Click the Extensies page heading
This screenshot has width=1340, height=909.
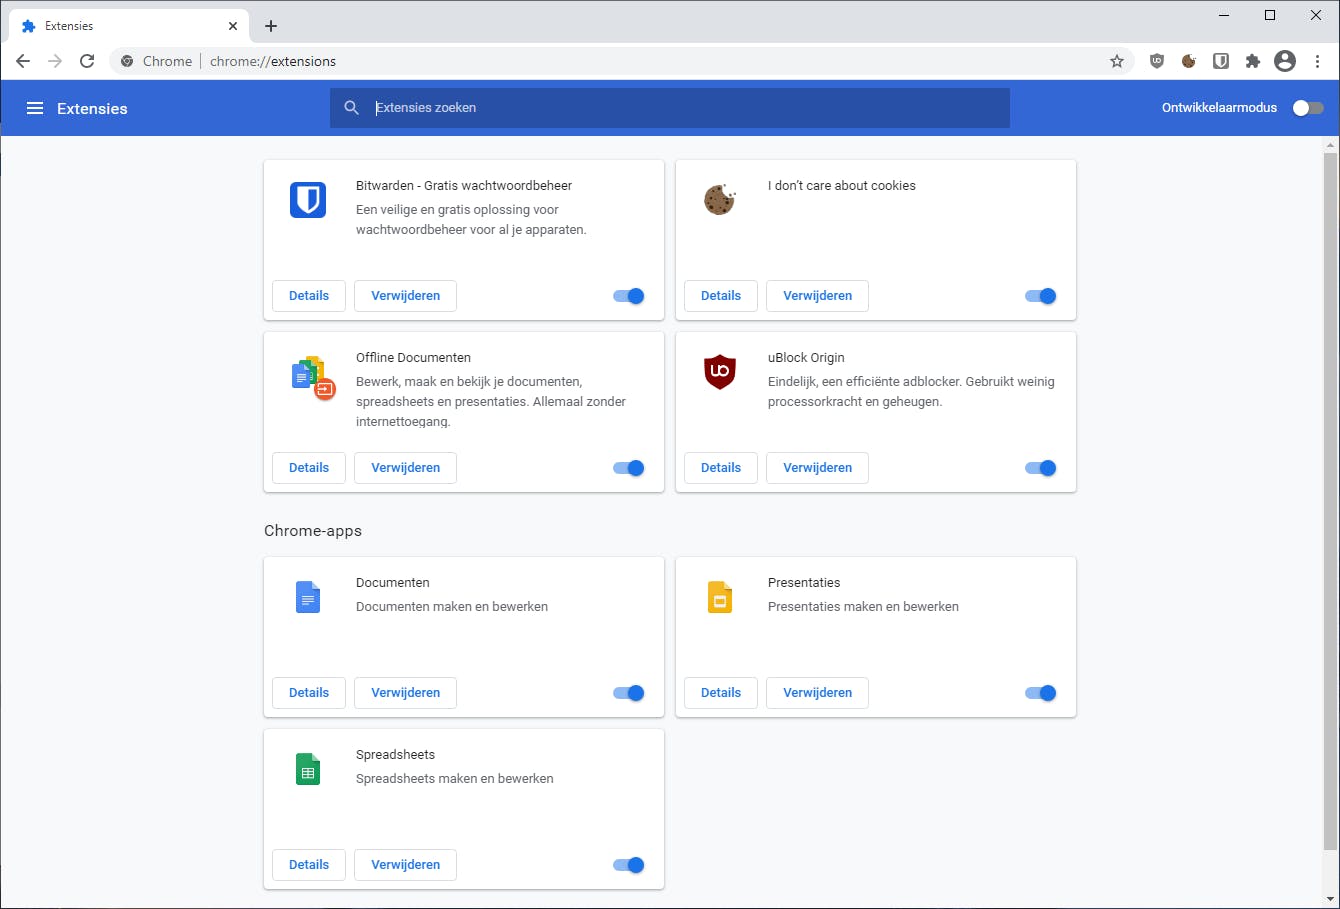[x=92, y=109]
